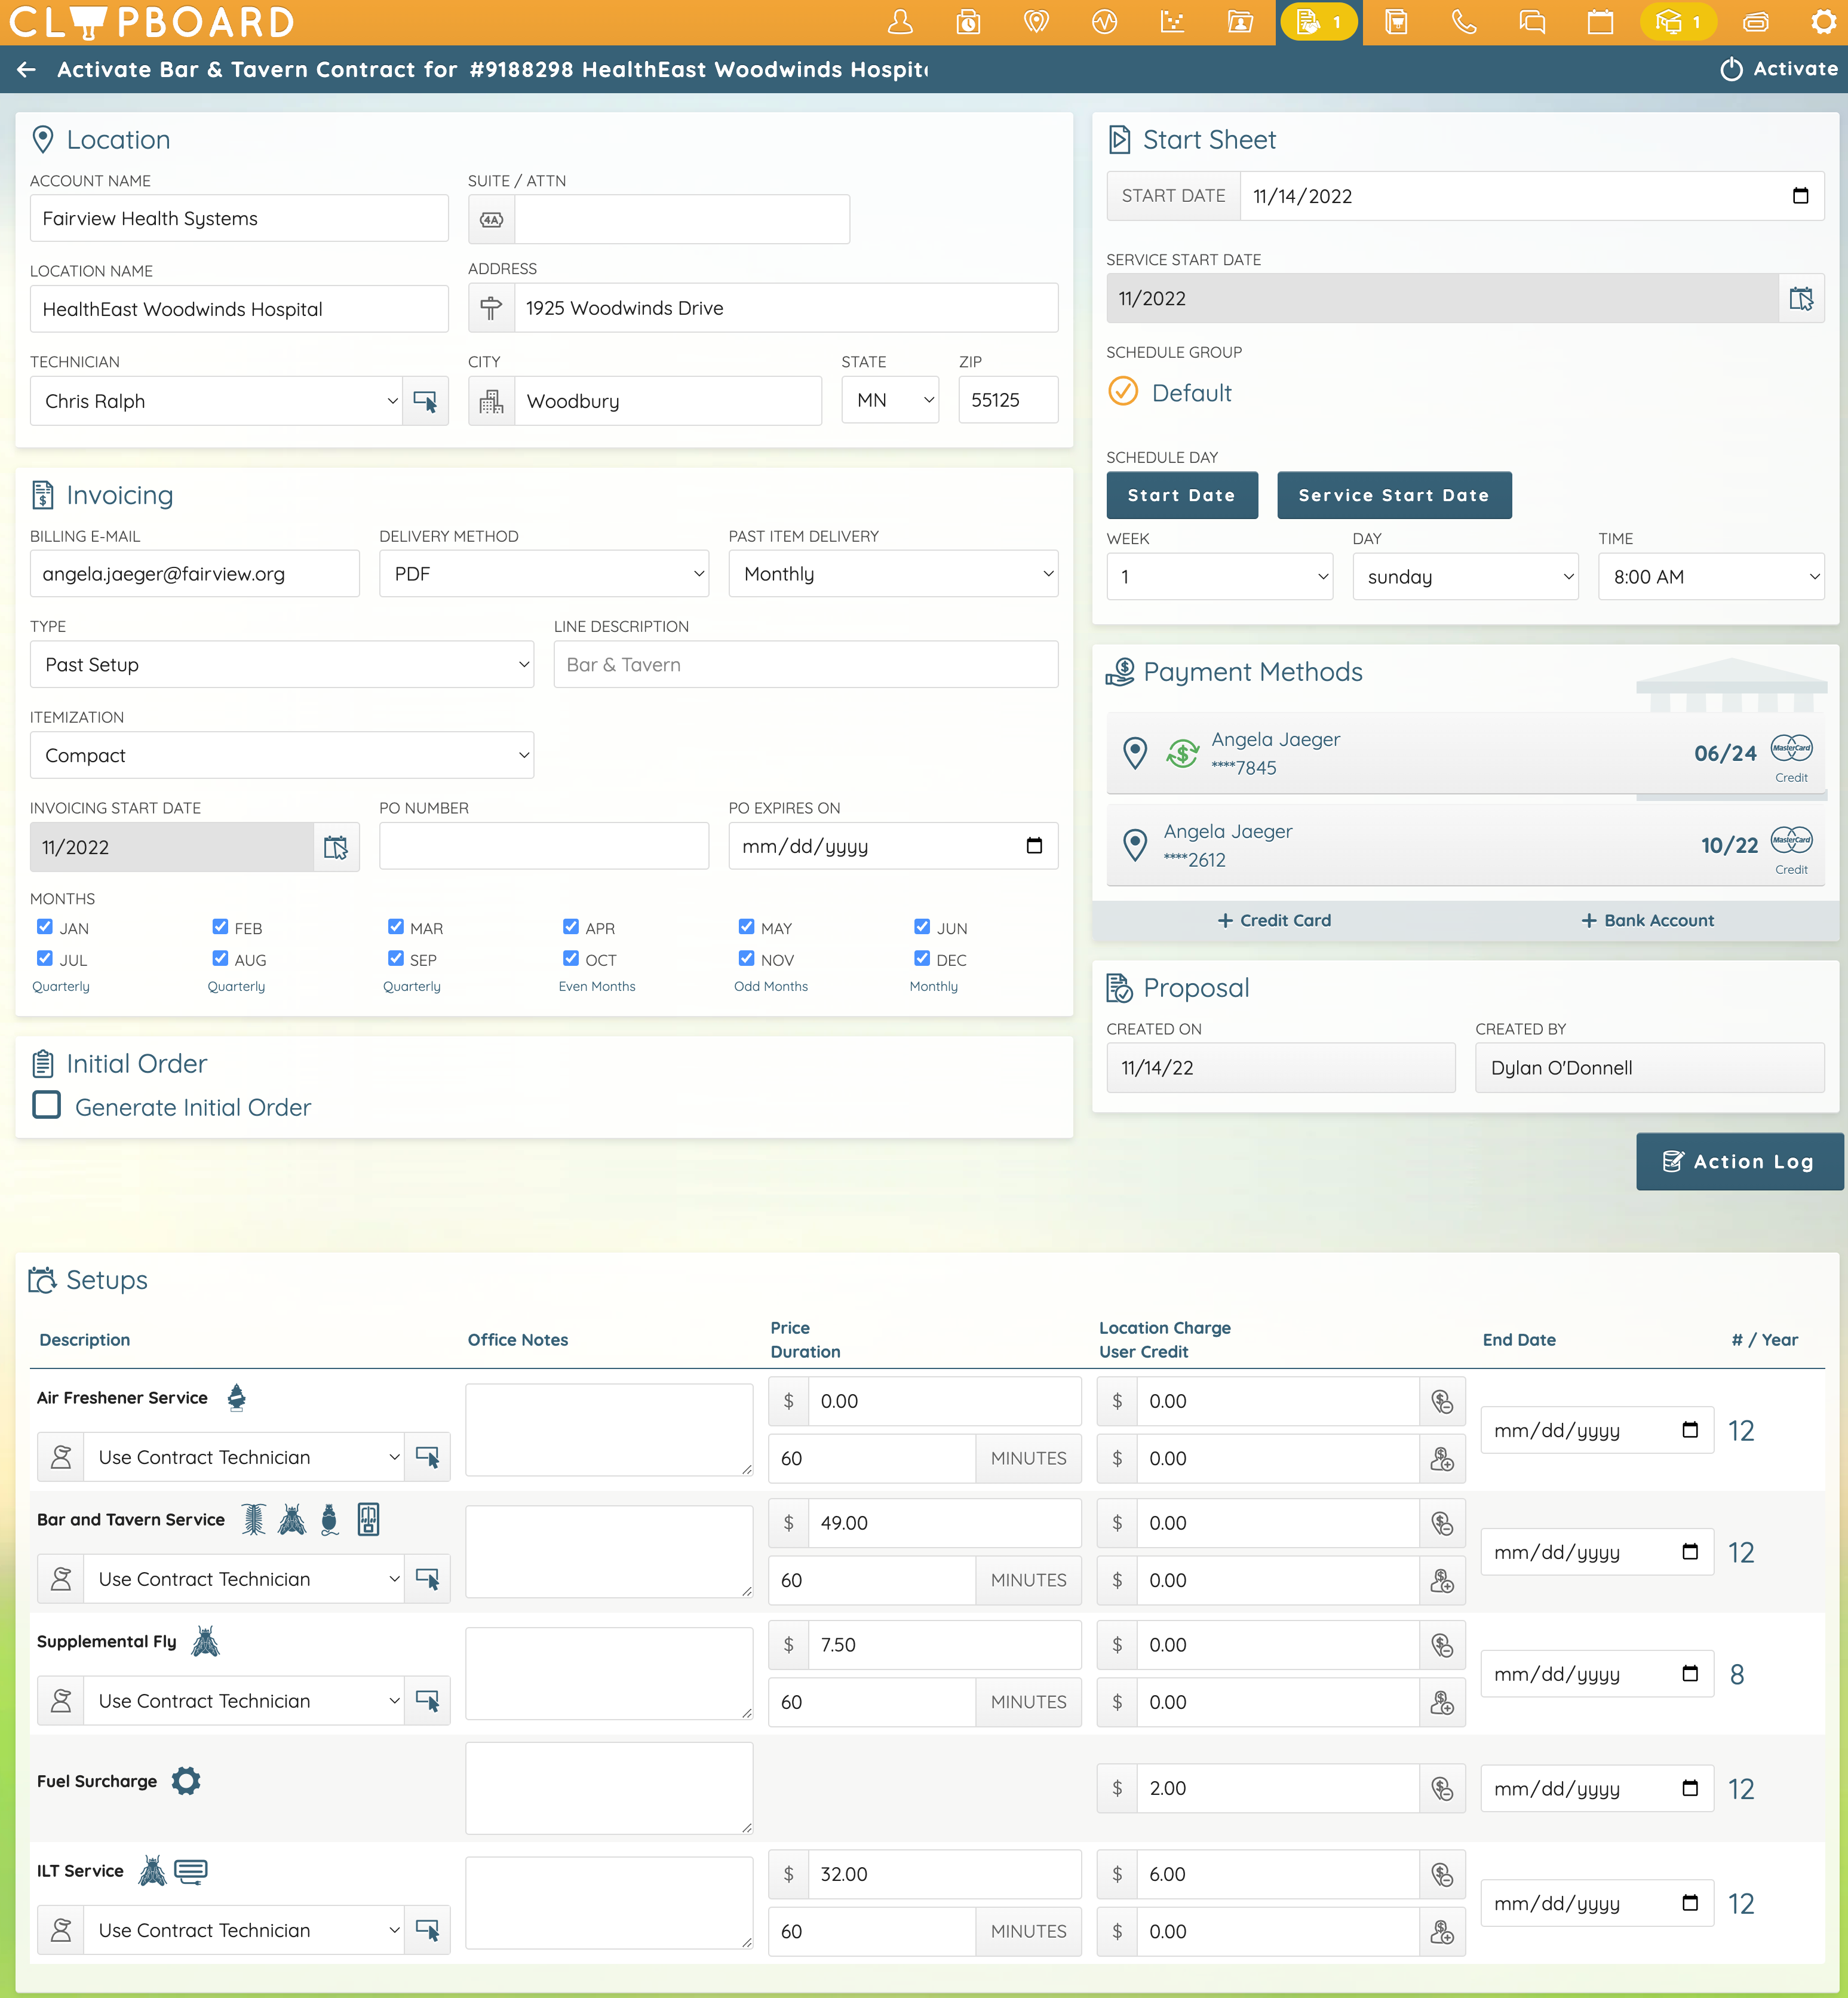Click the Fuel Surcharge gear icon
The image size is (1848, 1998).
pyautogui.click(x=186, y=1781)
